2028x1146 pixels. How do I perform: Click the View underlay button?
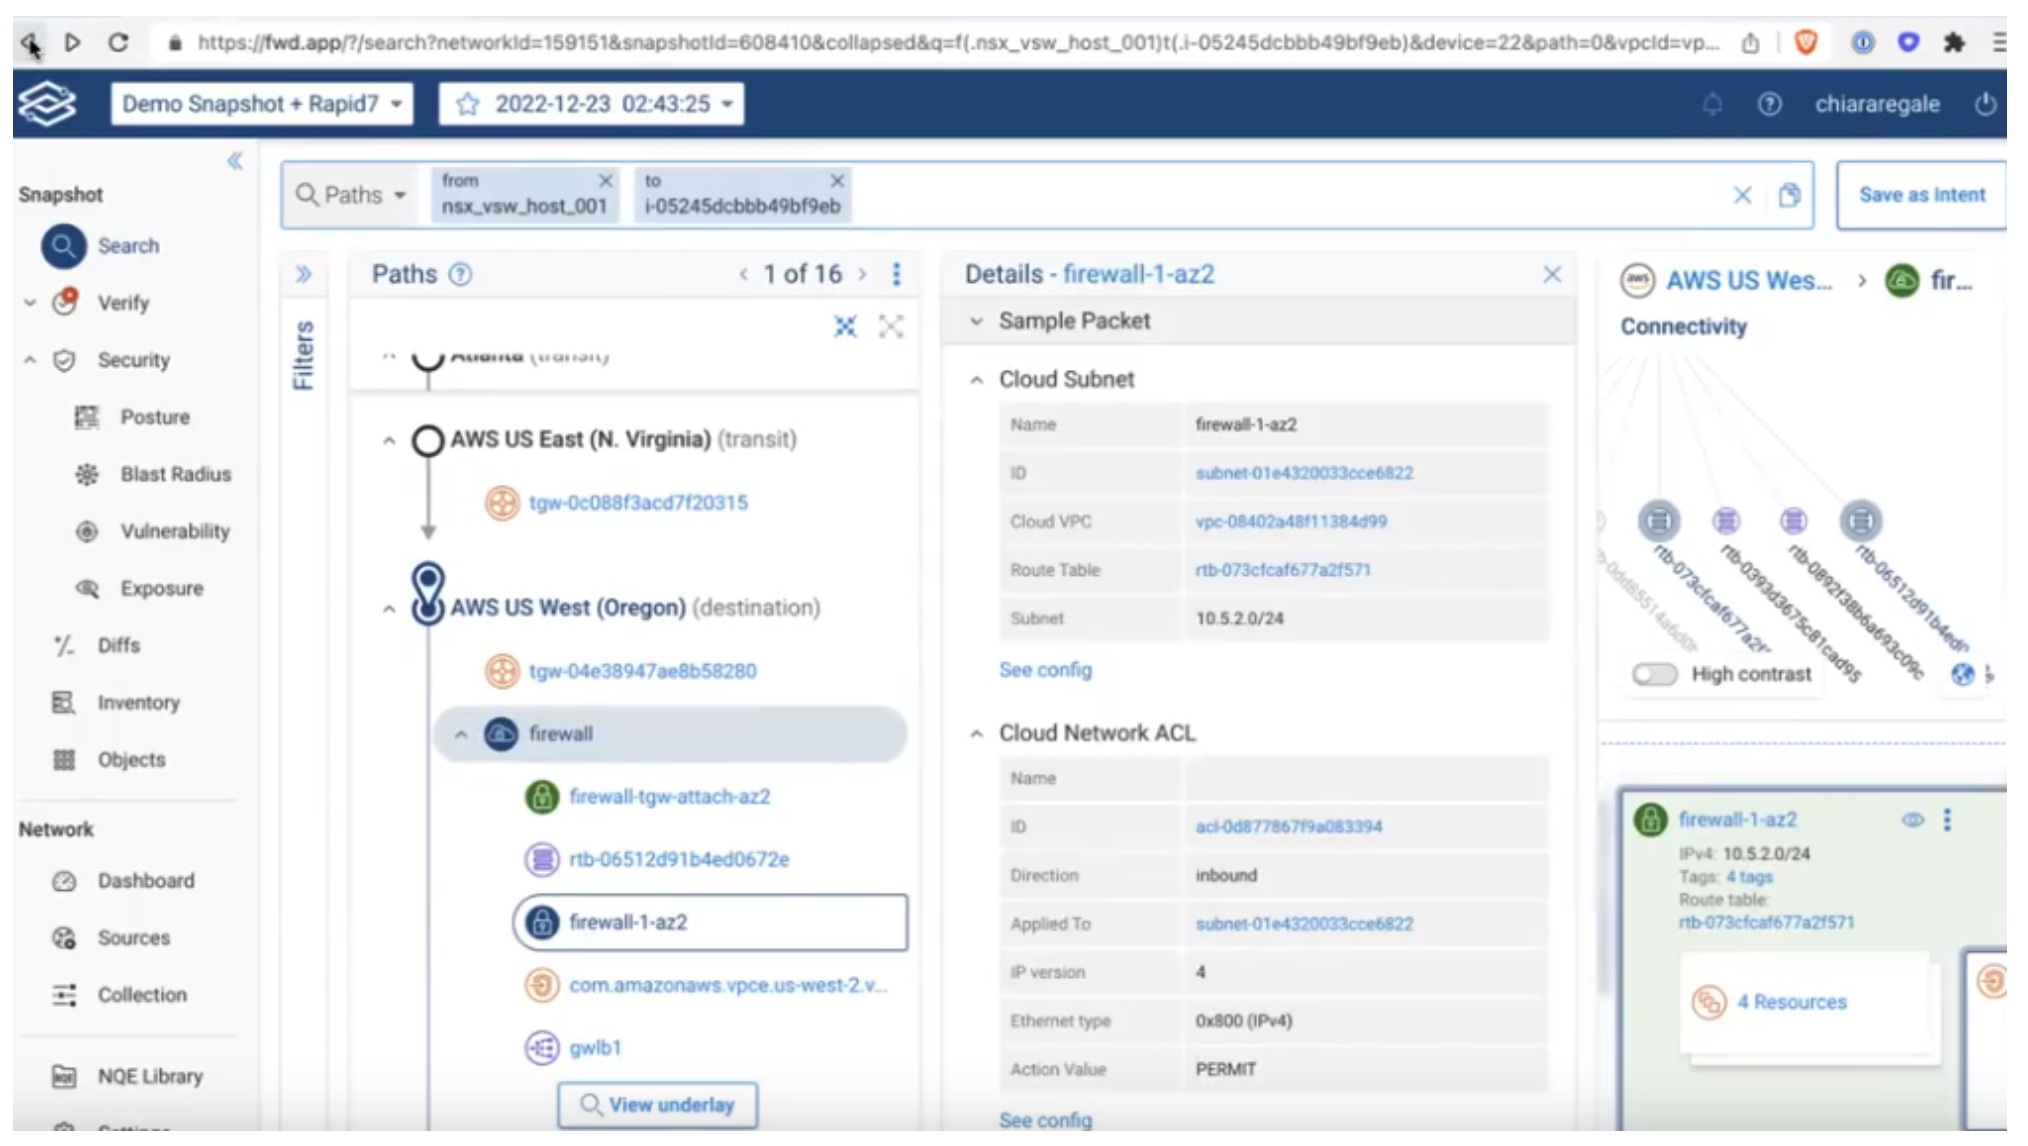(657, 1104)
